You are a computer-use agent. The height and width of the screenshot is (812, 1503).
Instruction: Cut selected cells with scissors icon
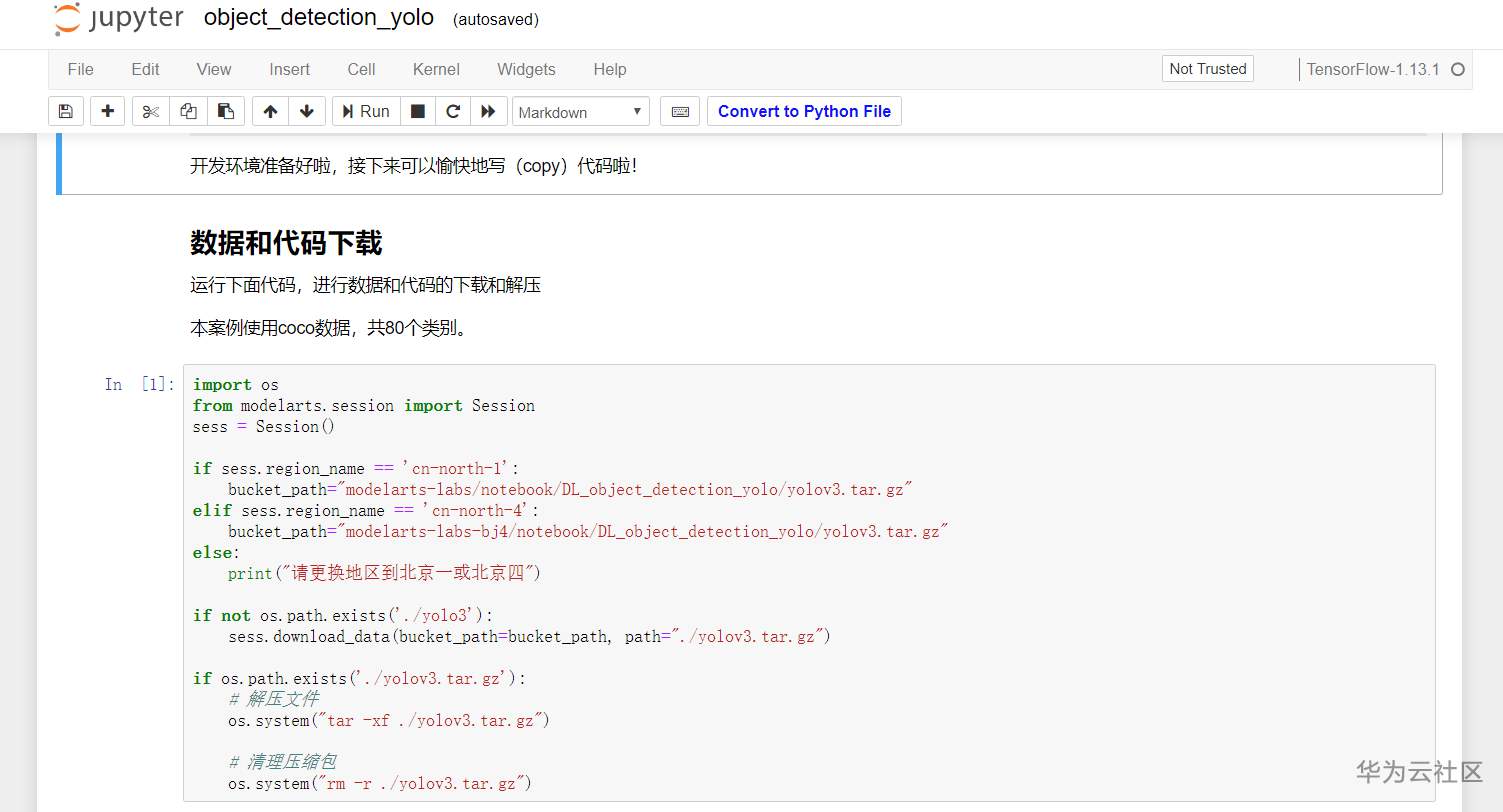tap(151, 111)
